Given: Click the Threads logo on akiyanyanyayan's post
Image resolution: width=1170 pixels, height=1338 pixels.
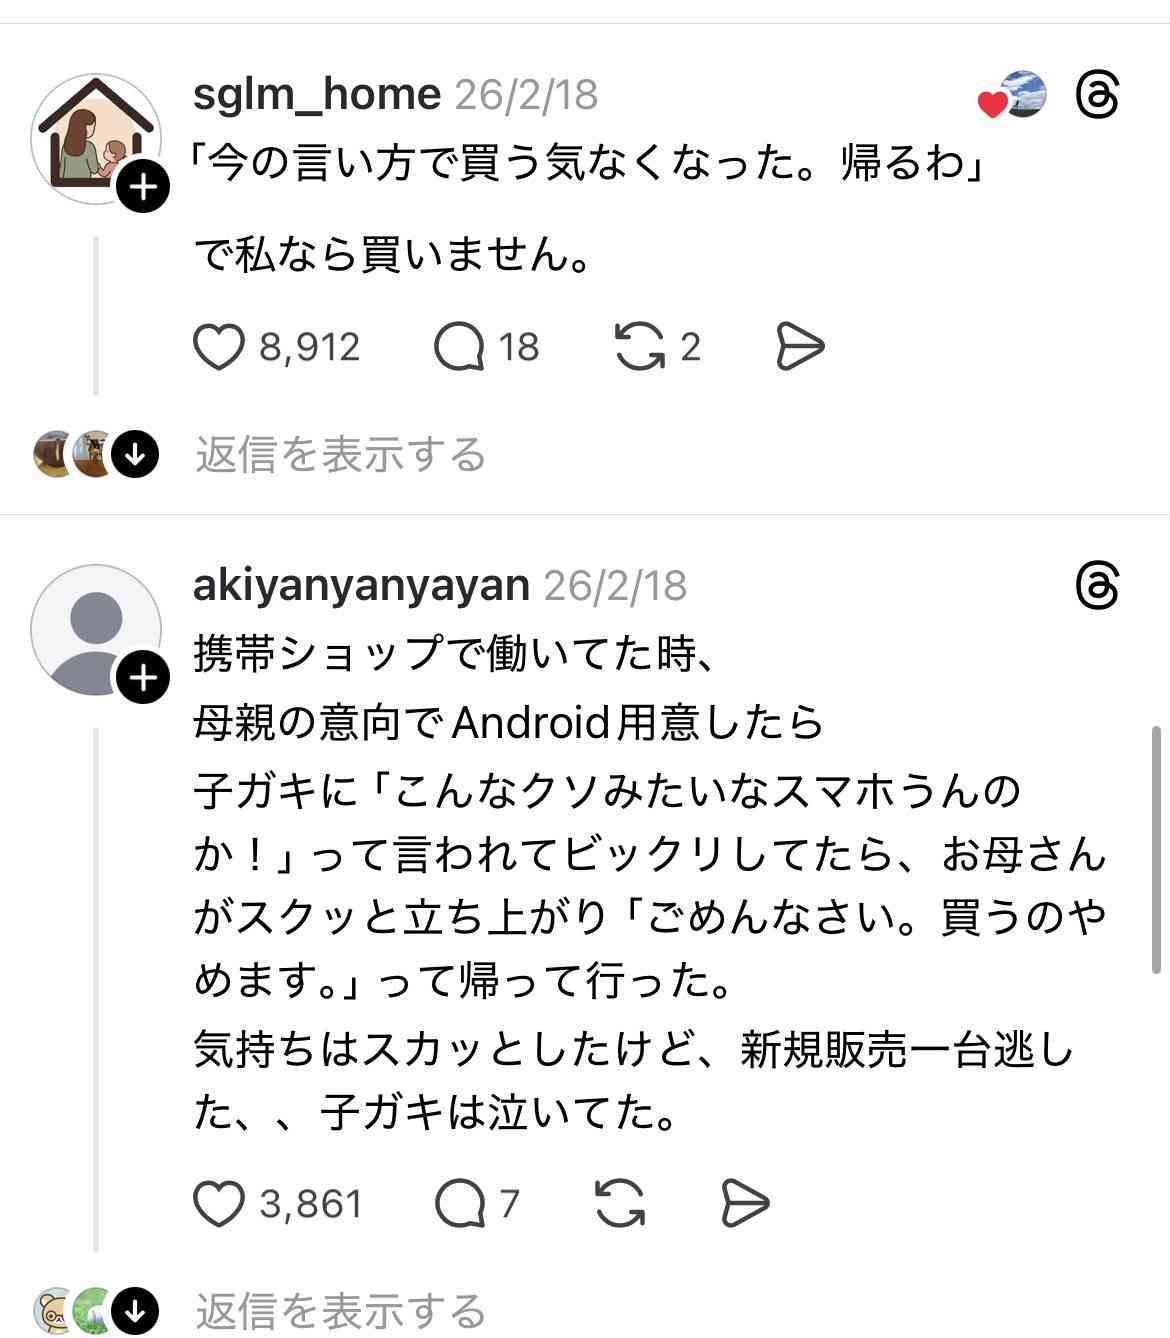Looking at the screenshot, I should pyautogui.click(x=1098, y=585).
